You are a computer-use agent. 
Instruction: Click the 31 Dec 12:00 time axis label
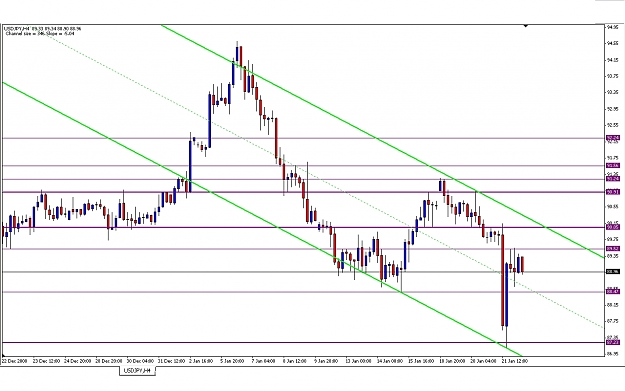pos(171,361)
